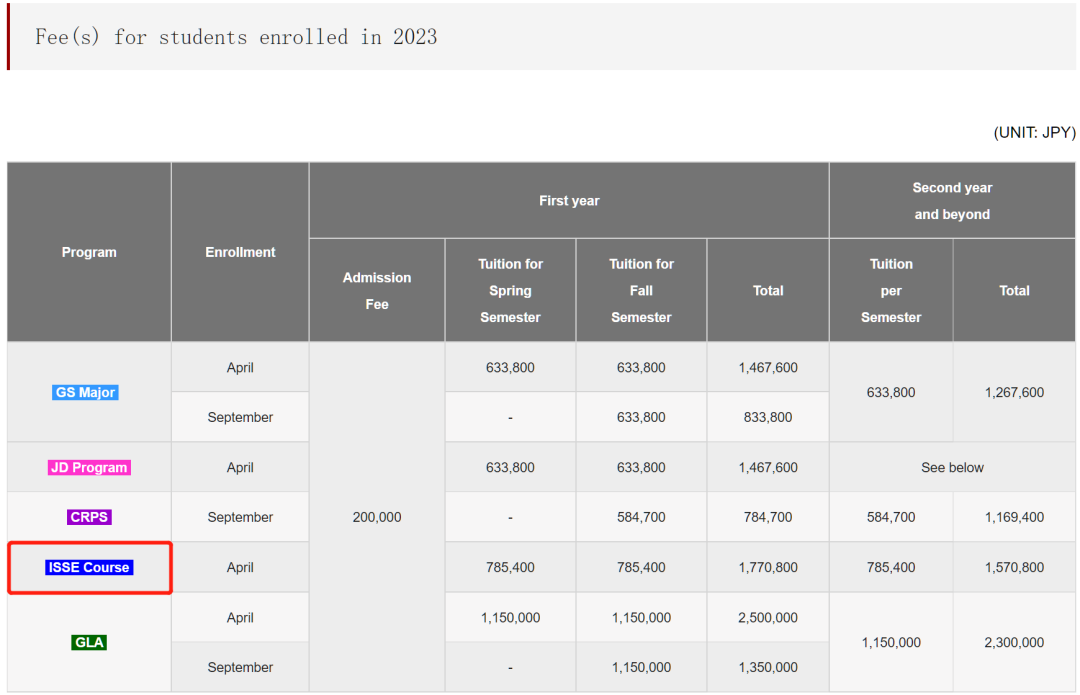Click the GS Major September total 833,800

pos(768,418)
